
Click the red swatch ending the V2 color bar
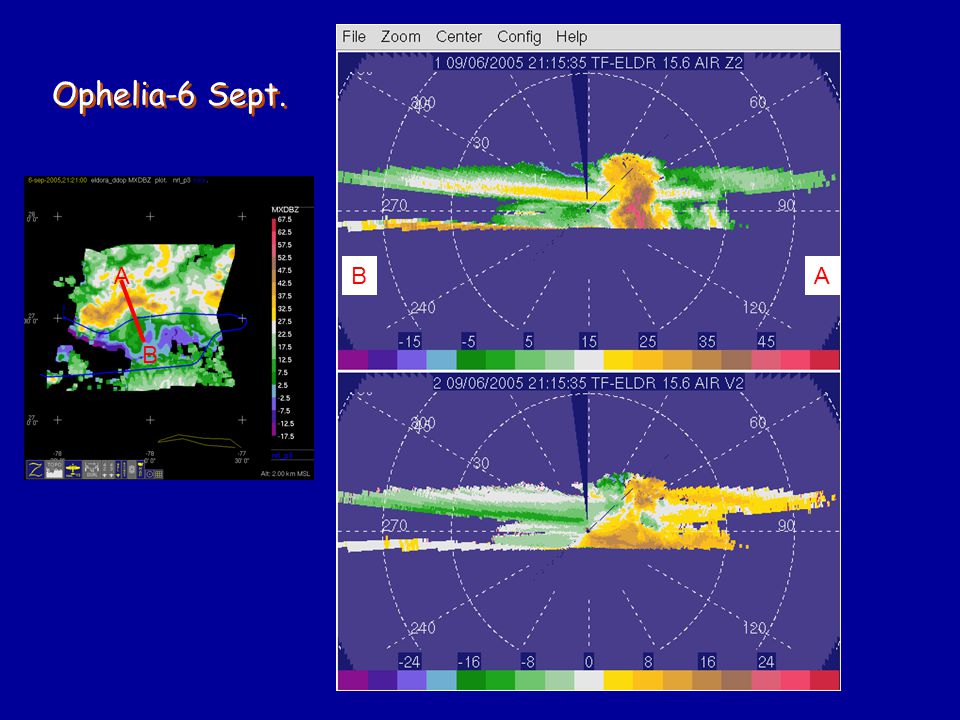[825, 680]
